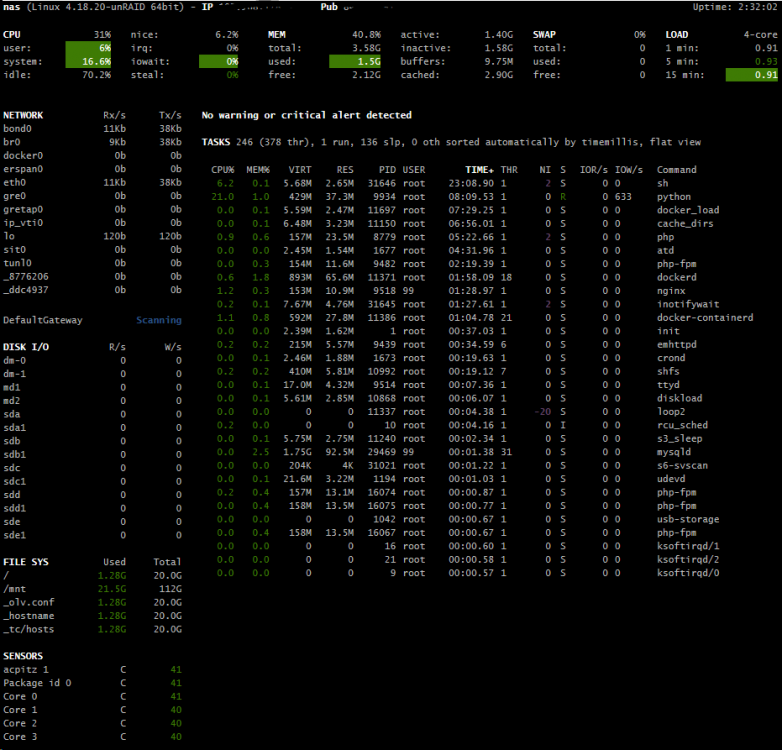
Task: Click the used memory 1.5G value
Action: (x=355, y=62)
